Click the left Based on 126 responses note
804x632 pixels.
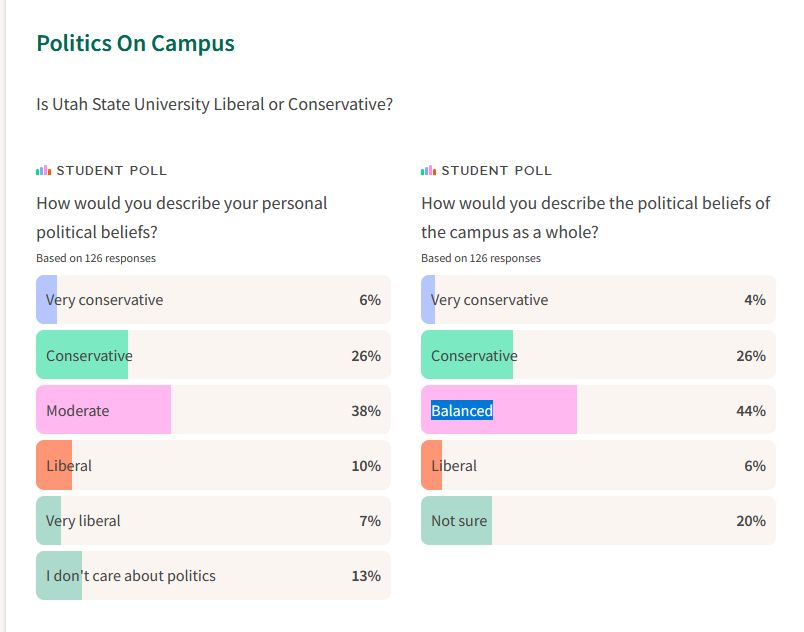click(96, 258)
